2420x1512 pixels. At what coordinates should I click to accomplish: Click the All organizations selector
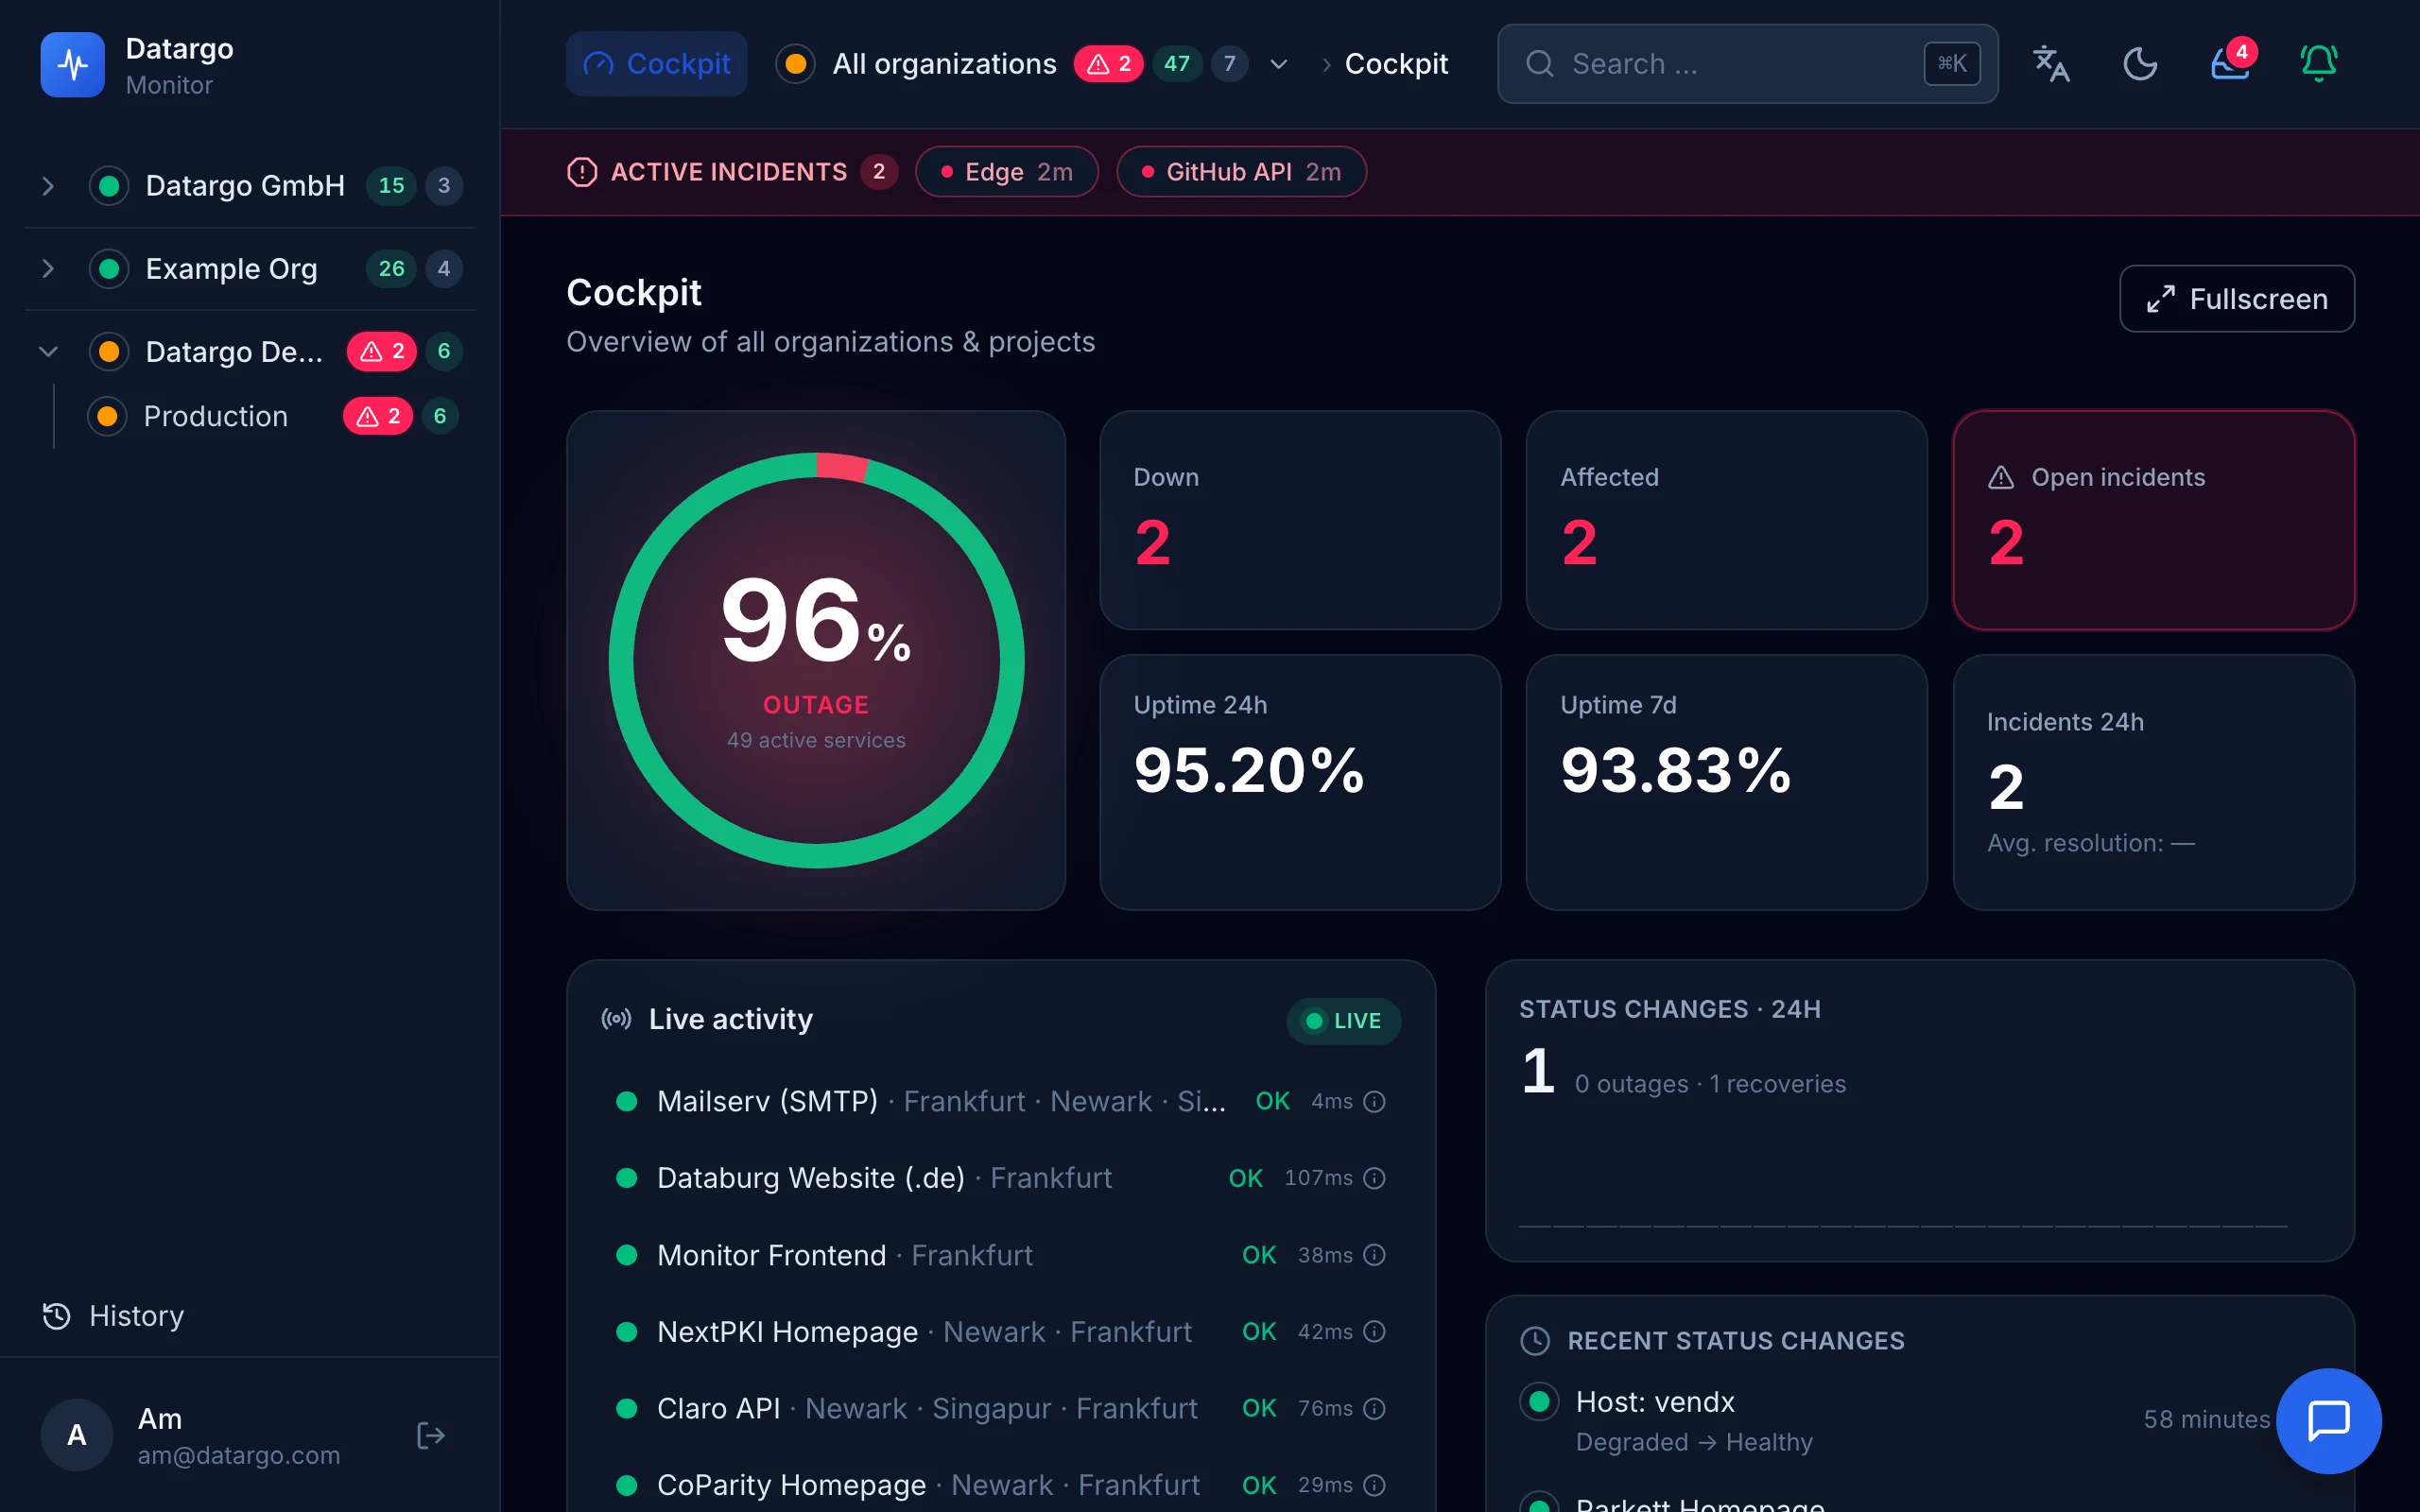[1032, 64]
